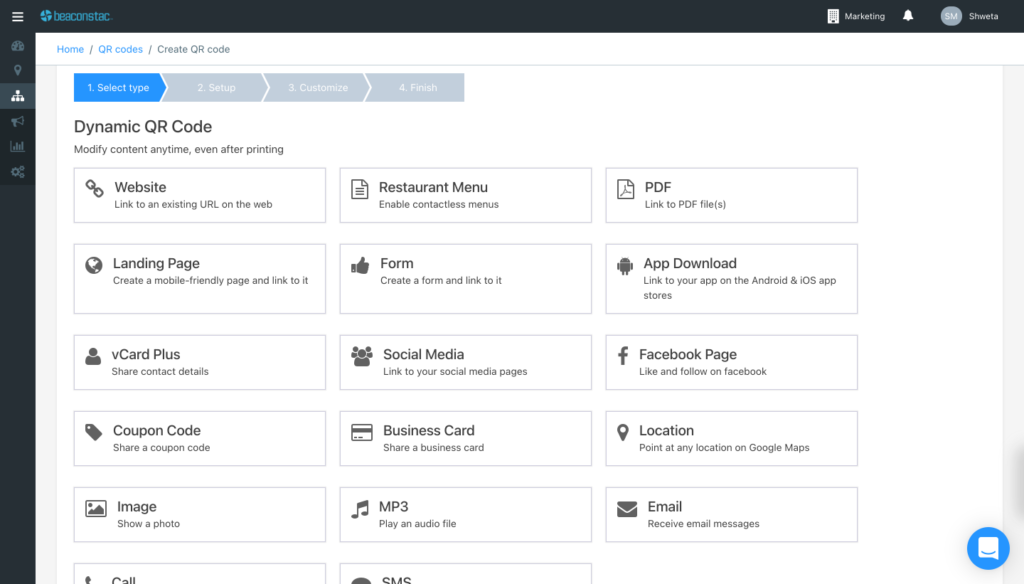1024x584 pixels.
Task: Choose the Image title text
Action: pyautogui.click(x=136, y=507)
